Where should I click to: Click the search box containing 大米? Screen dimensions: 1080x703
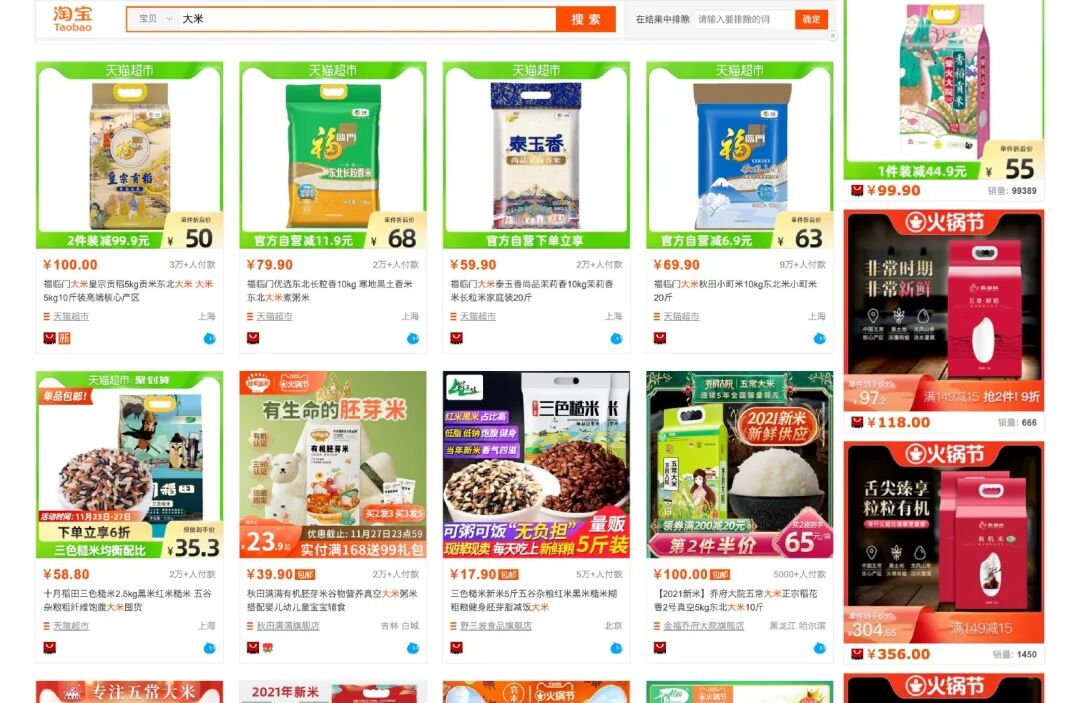click(x=367, y=19)
